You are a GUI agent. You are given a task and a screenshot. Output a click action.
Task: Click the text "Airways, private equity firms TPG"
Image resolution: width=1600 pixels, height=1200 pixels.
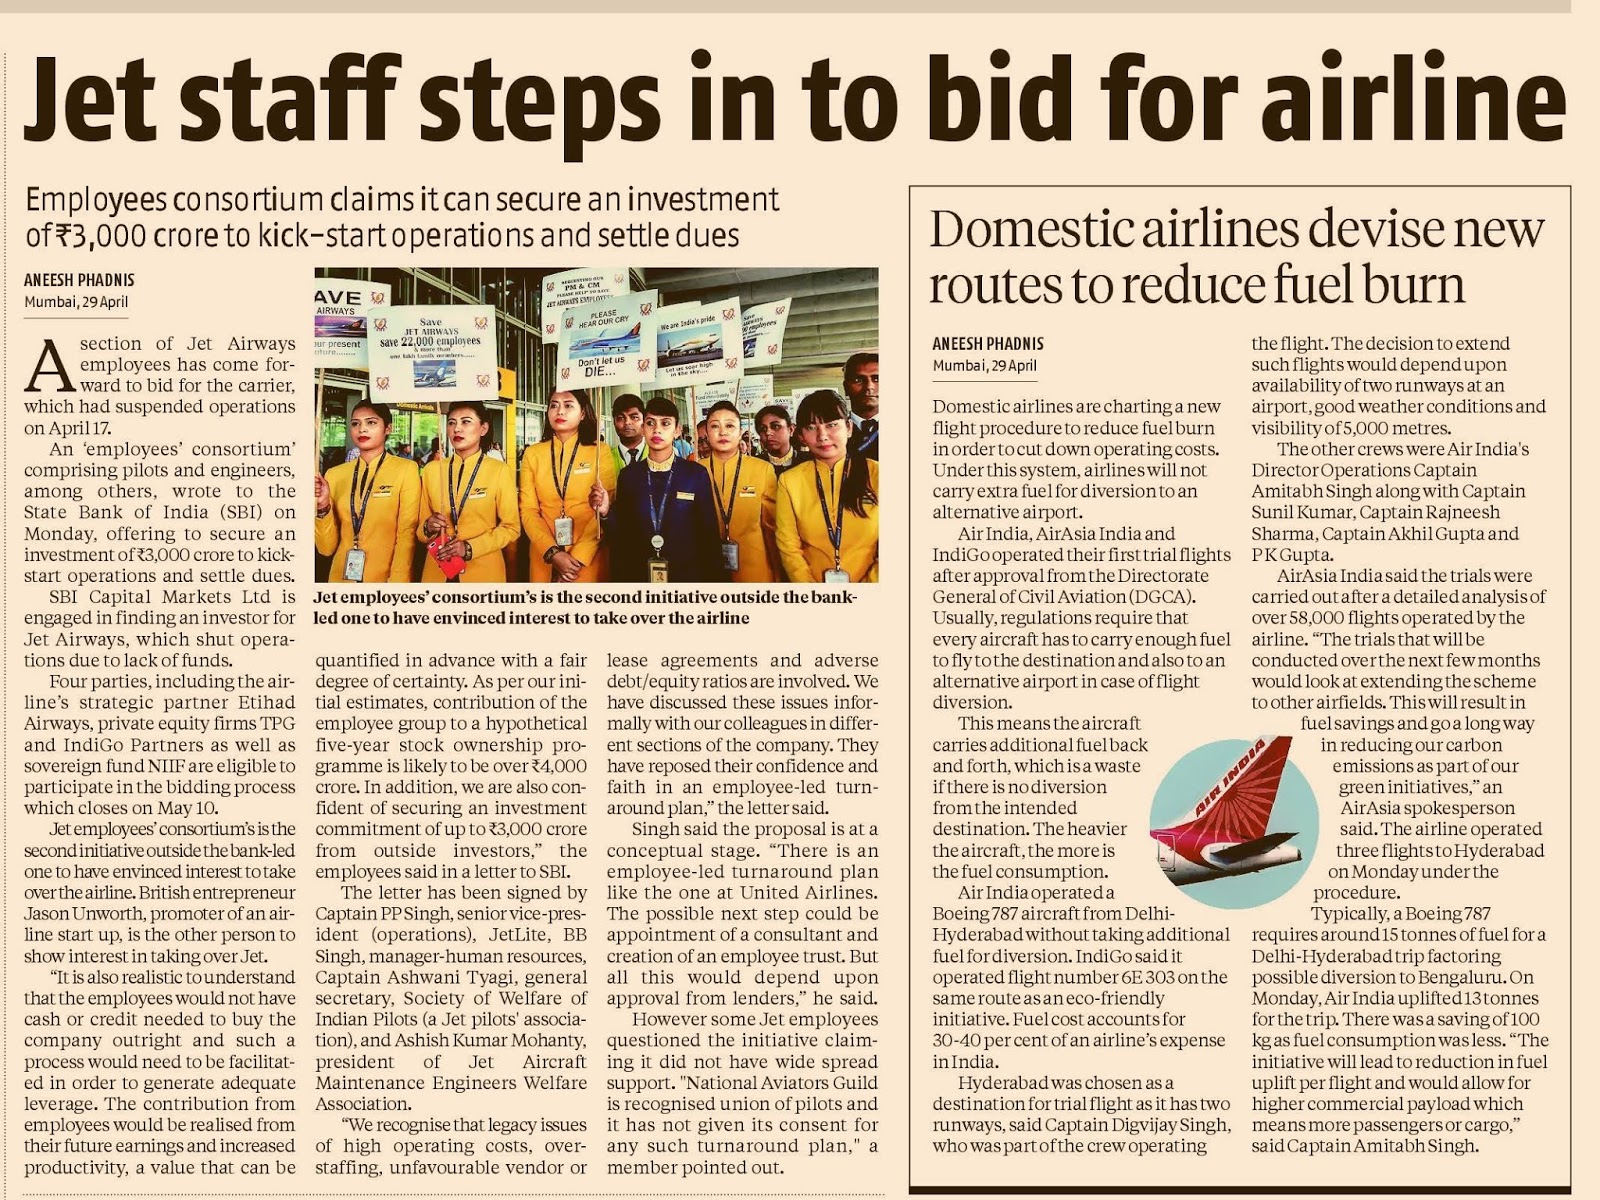click(x=160, y=723)
